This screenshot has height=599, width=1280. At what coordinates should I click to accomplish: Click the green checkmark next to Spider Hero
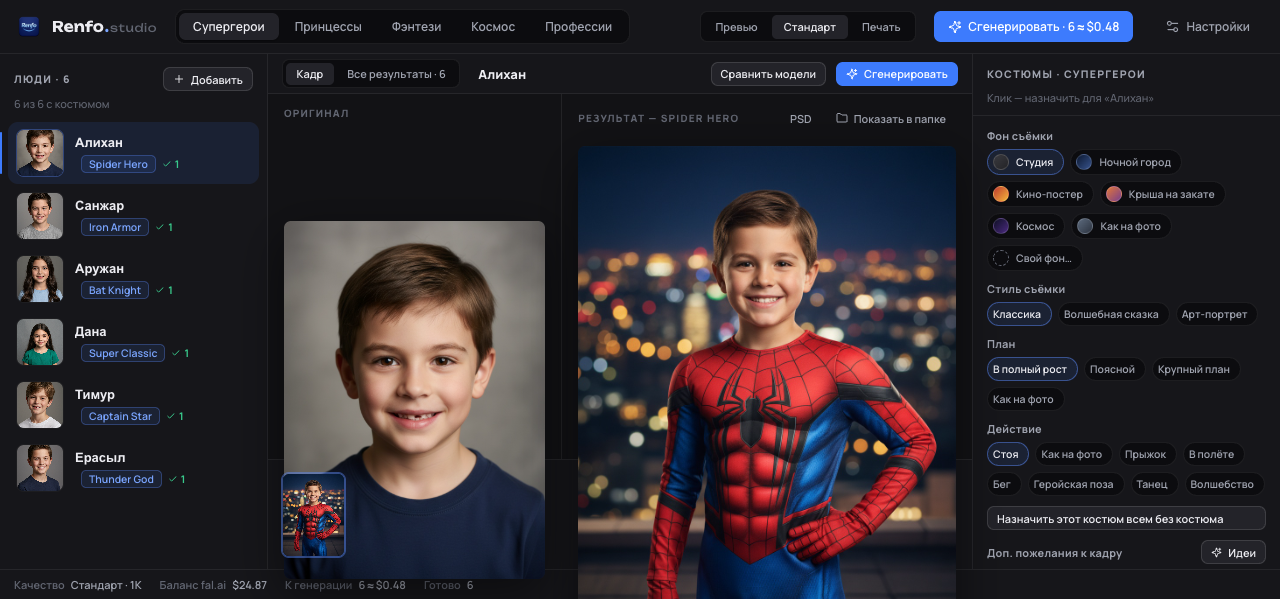pos(167,164)
